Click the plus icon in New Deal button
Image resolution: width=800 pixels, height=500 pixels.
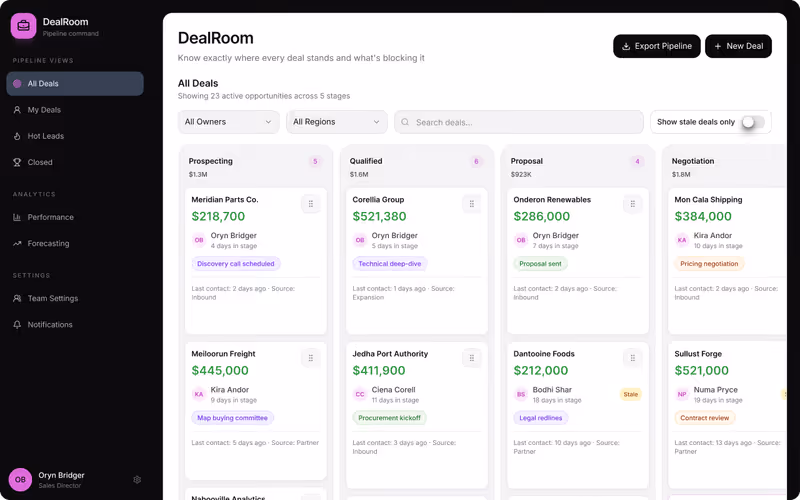click(x=718, y=46)
